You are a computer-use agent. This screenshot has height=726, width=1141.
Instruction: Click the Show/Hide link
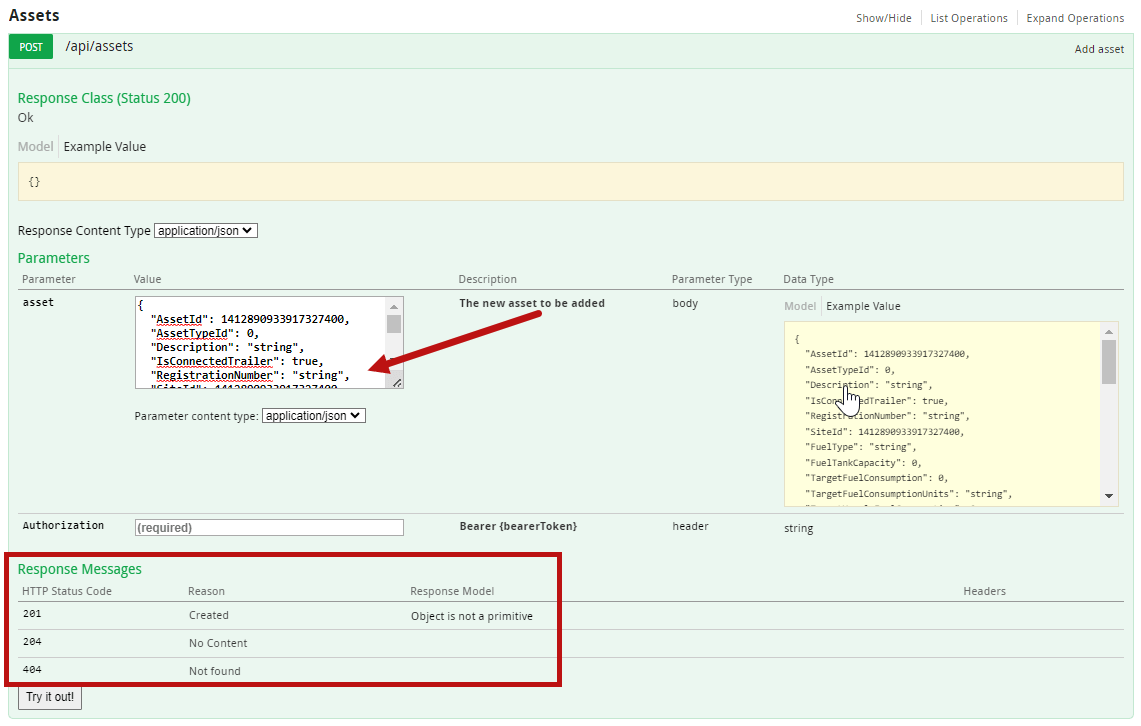pos(883,18)
